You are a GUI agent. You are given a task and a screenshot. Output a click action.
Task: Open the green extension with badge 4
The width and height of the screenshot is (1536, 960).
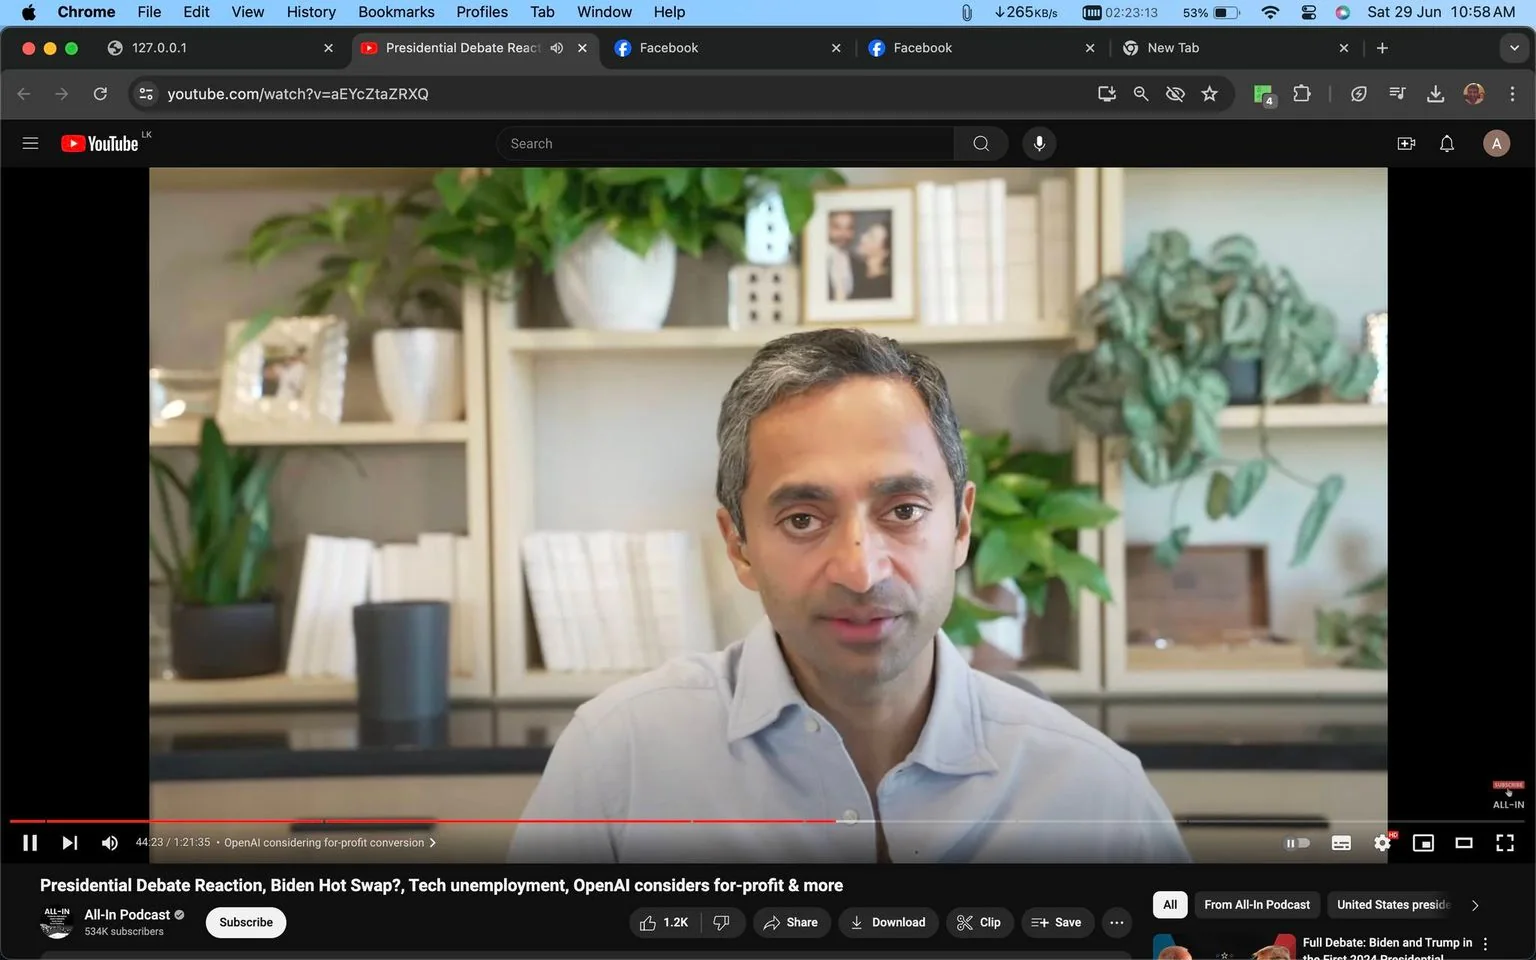[1264, 95]
